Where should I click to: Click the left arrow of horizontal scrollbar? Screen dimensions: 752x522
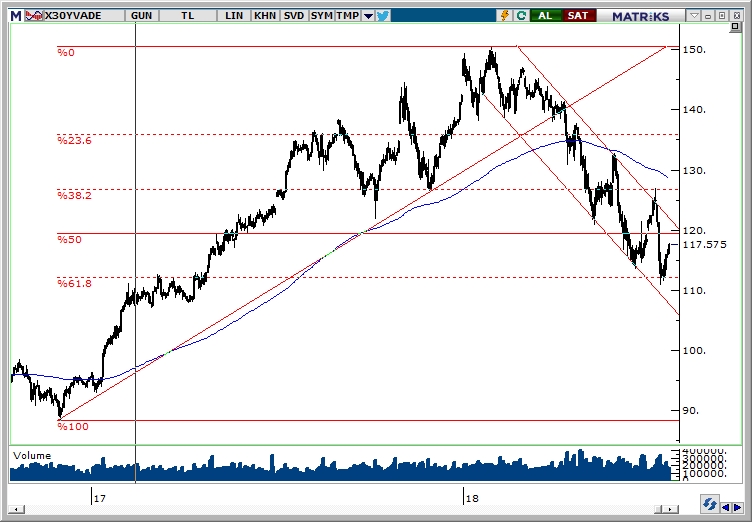[16, 510]
